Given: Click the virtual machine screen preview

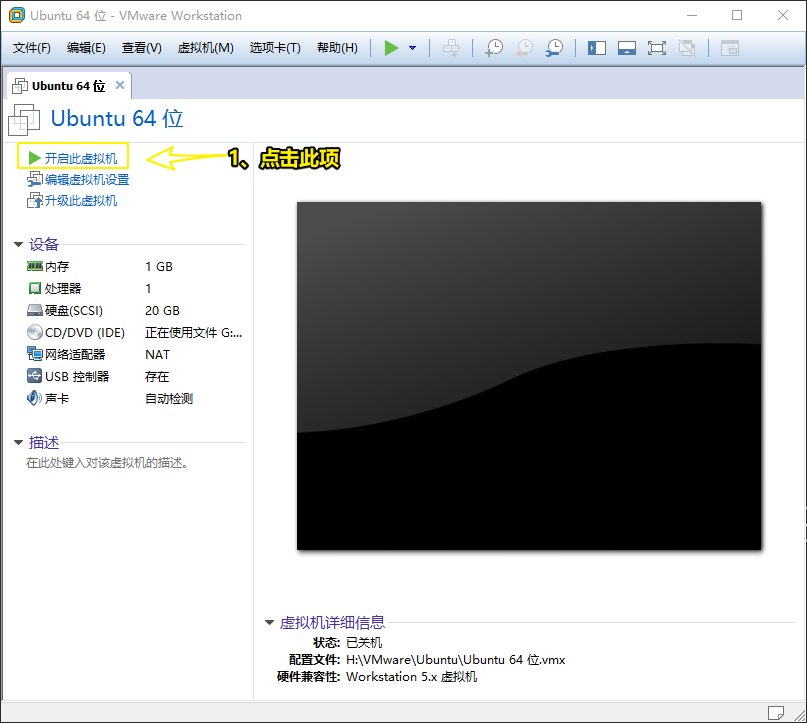Looking at the screenshot, I should [x=529, y=375].
